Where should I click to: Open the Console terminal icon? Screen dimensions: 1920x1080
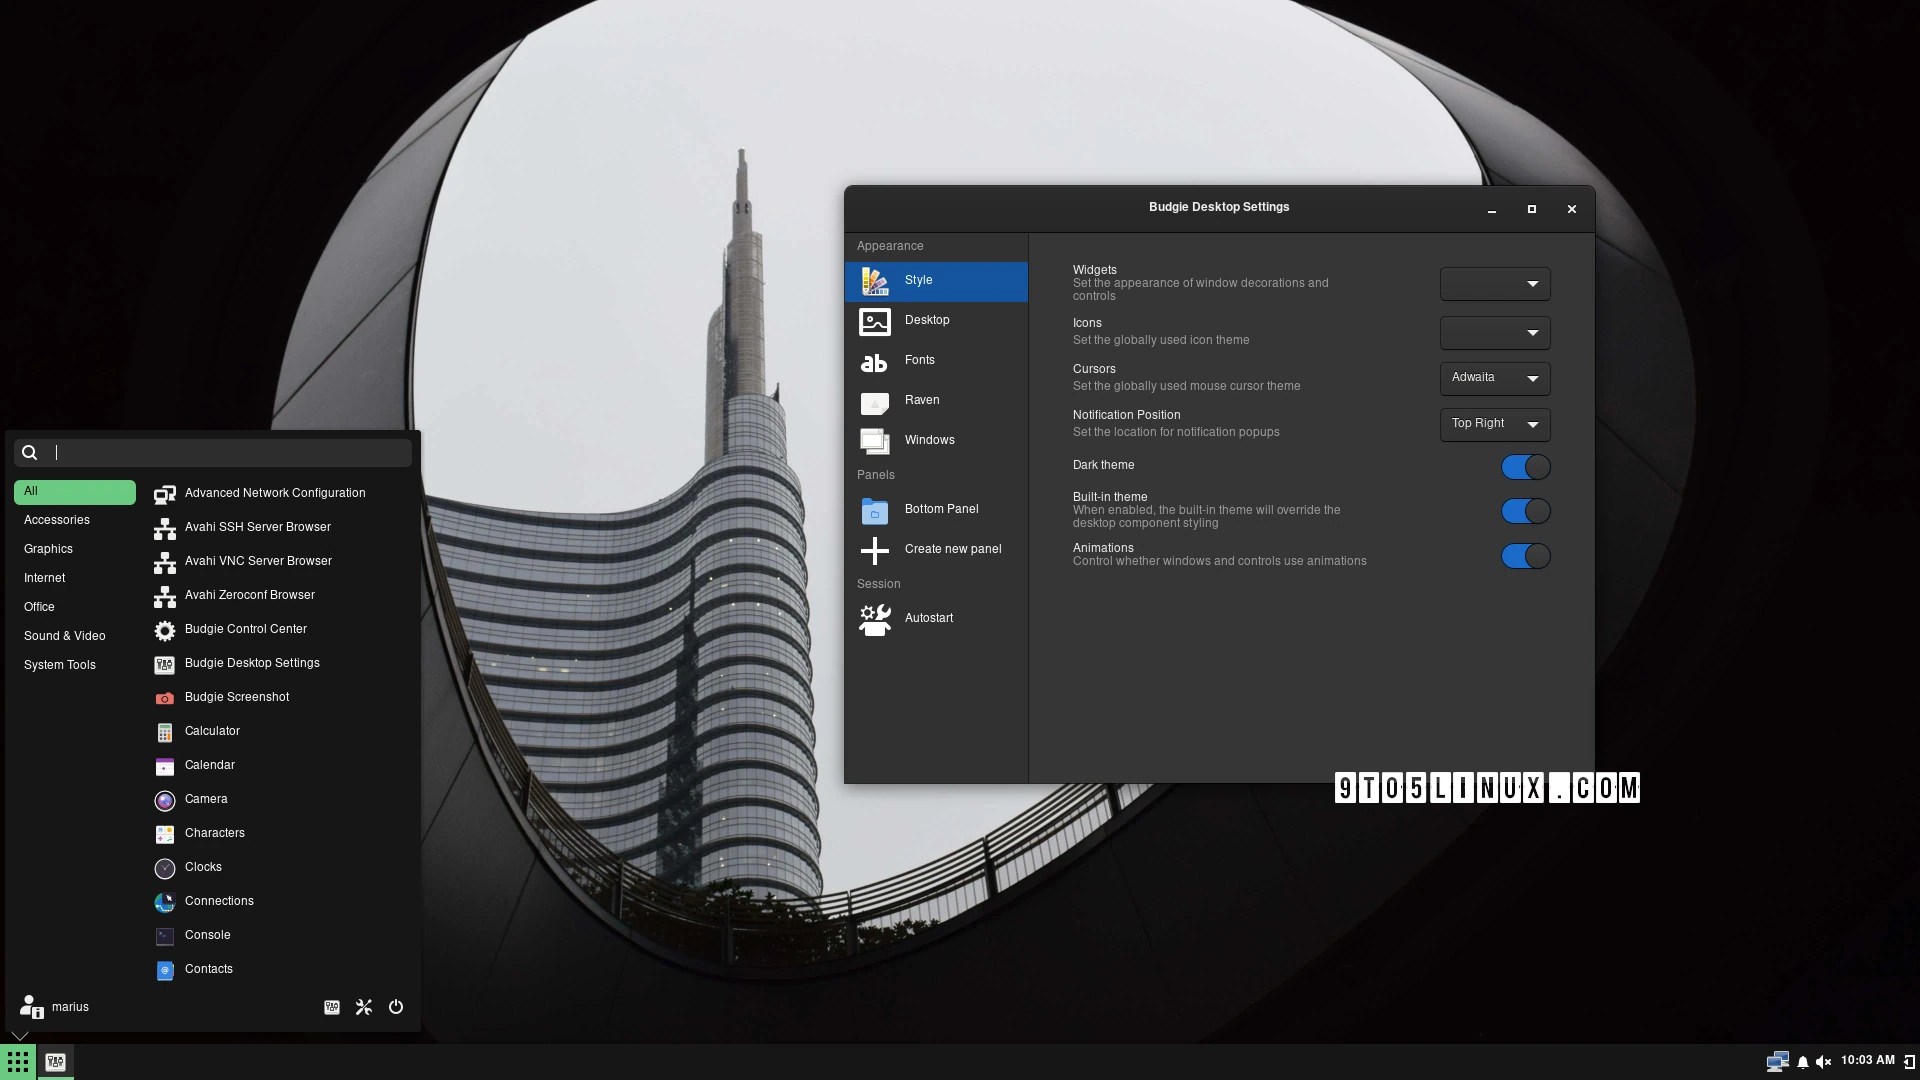point(165,935)
